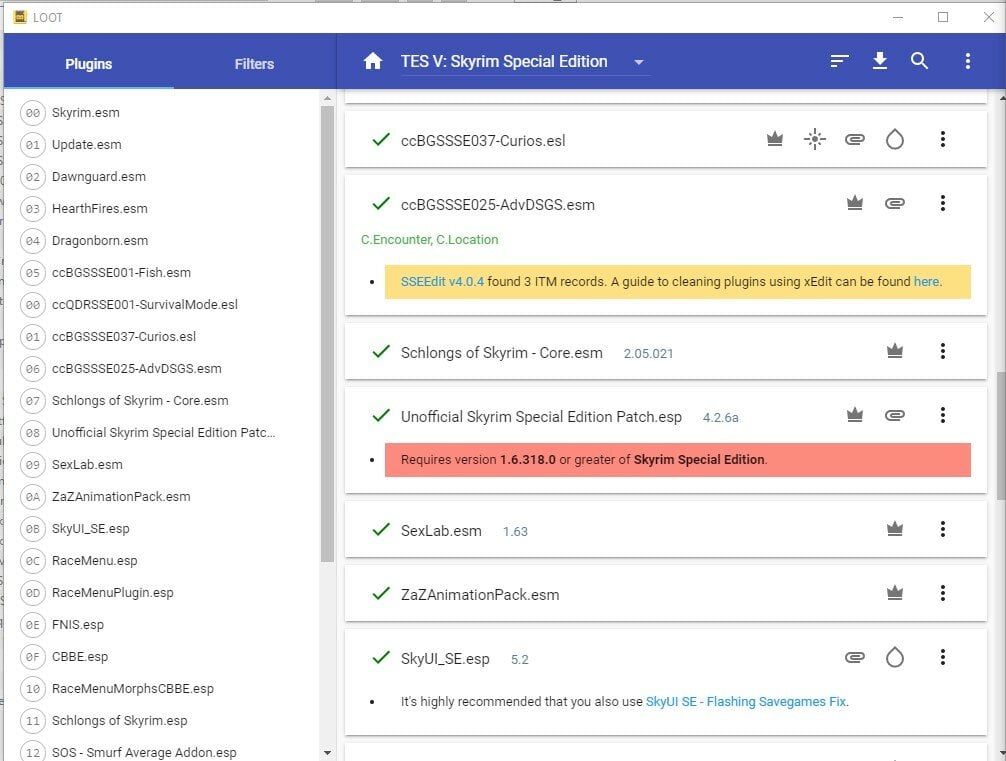Select Skyrim.esm in plugin list
The width and height of the screenshot is (1006, 761).
pyautogui.click(x=85, y=112)
